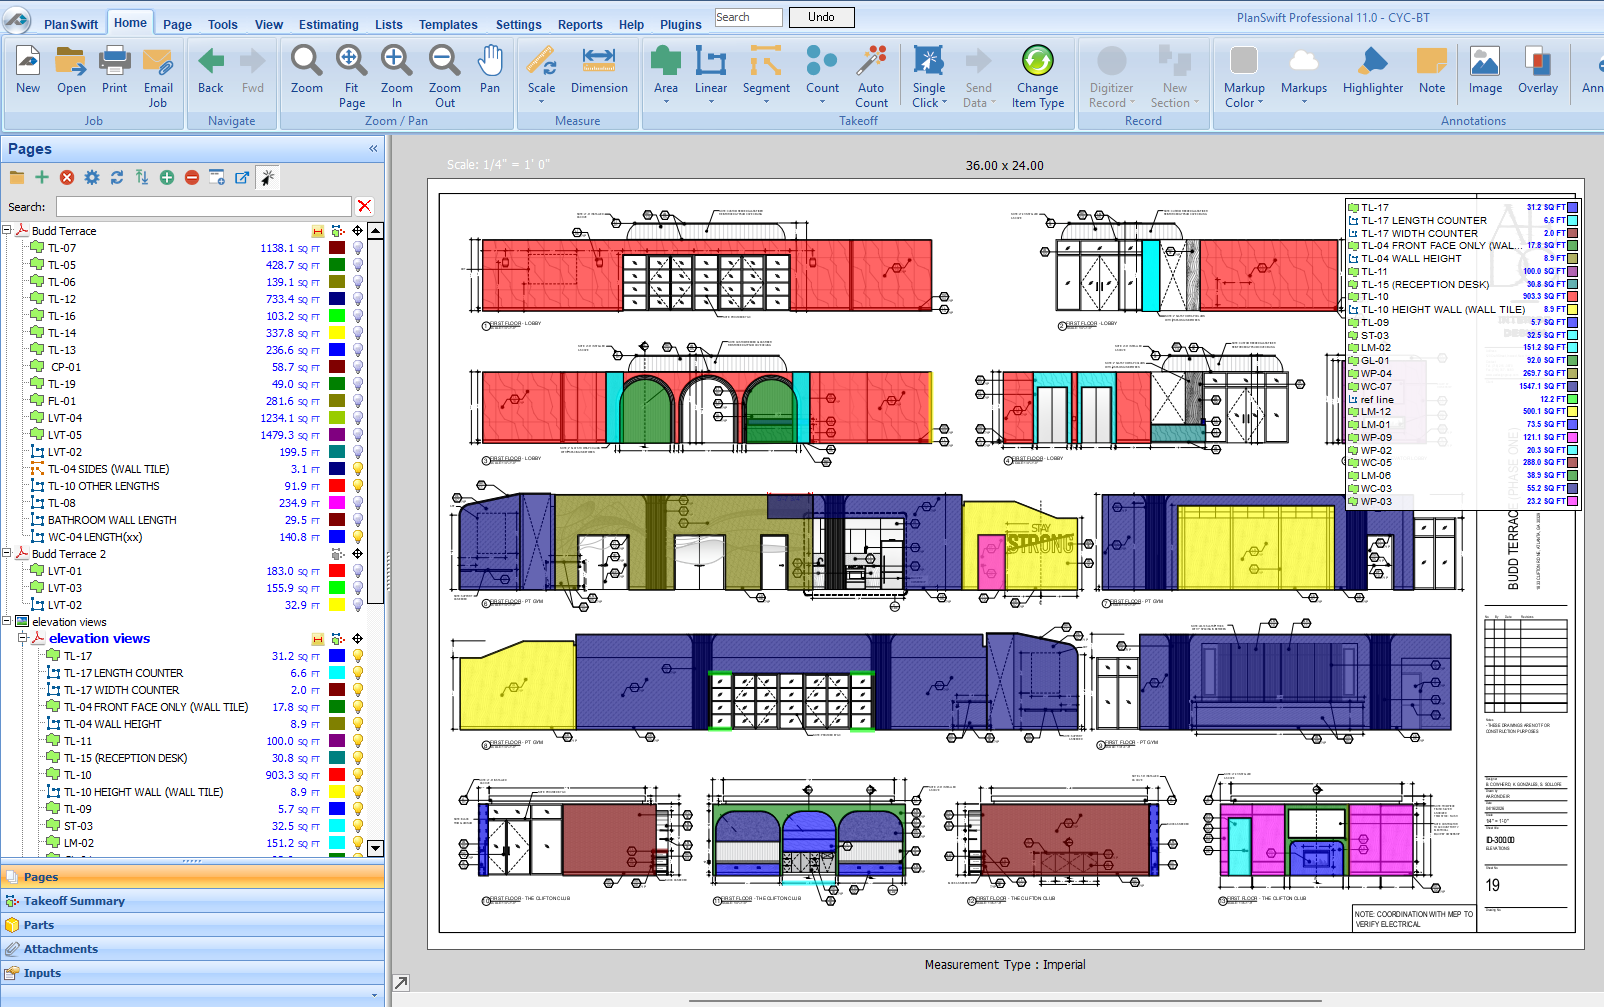Open the Takeoff Summary panel

[x=192, y=901]
